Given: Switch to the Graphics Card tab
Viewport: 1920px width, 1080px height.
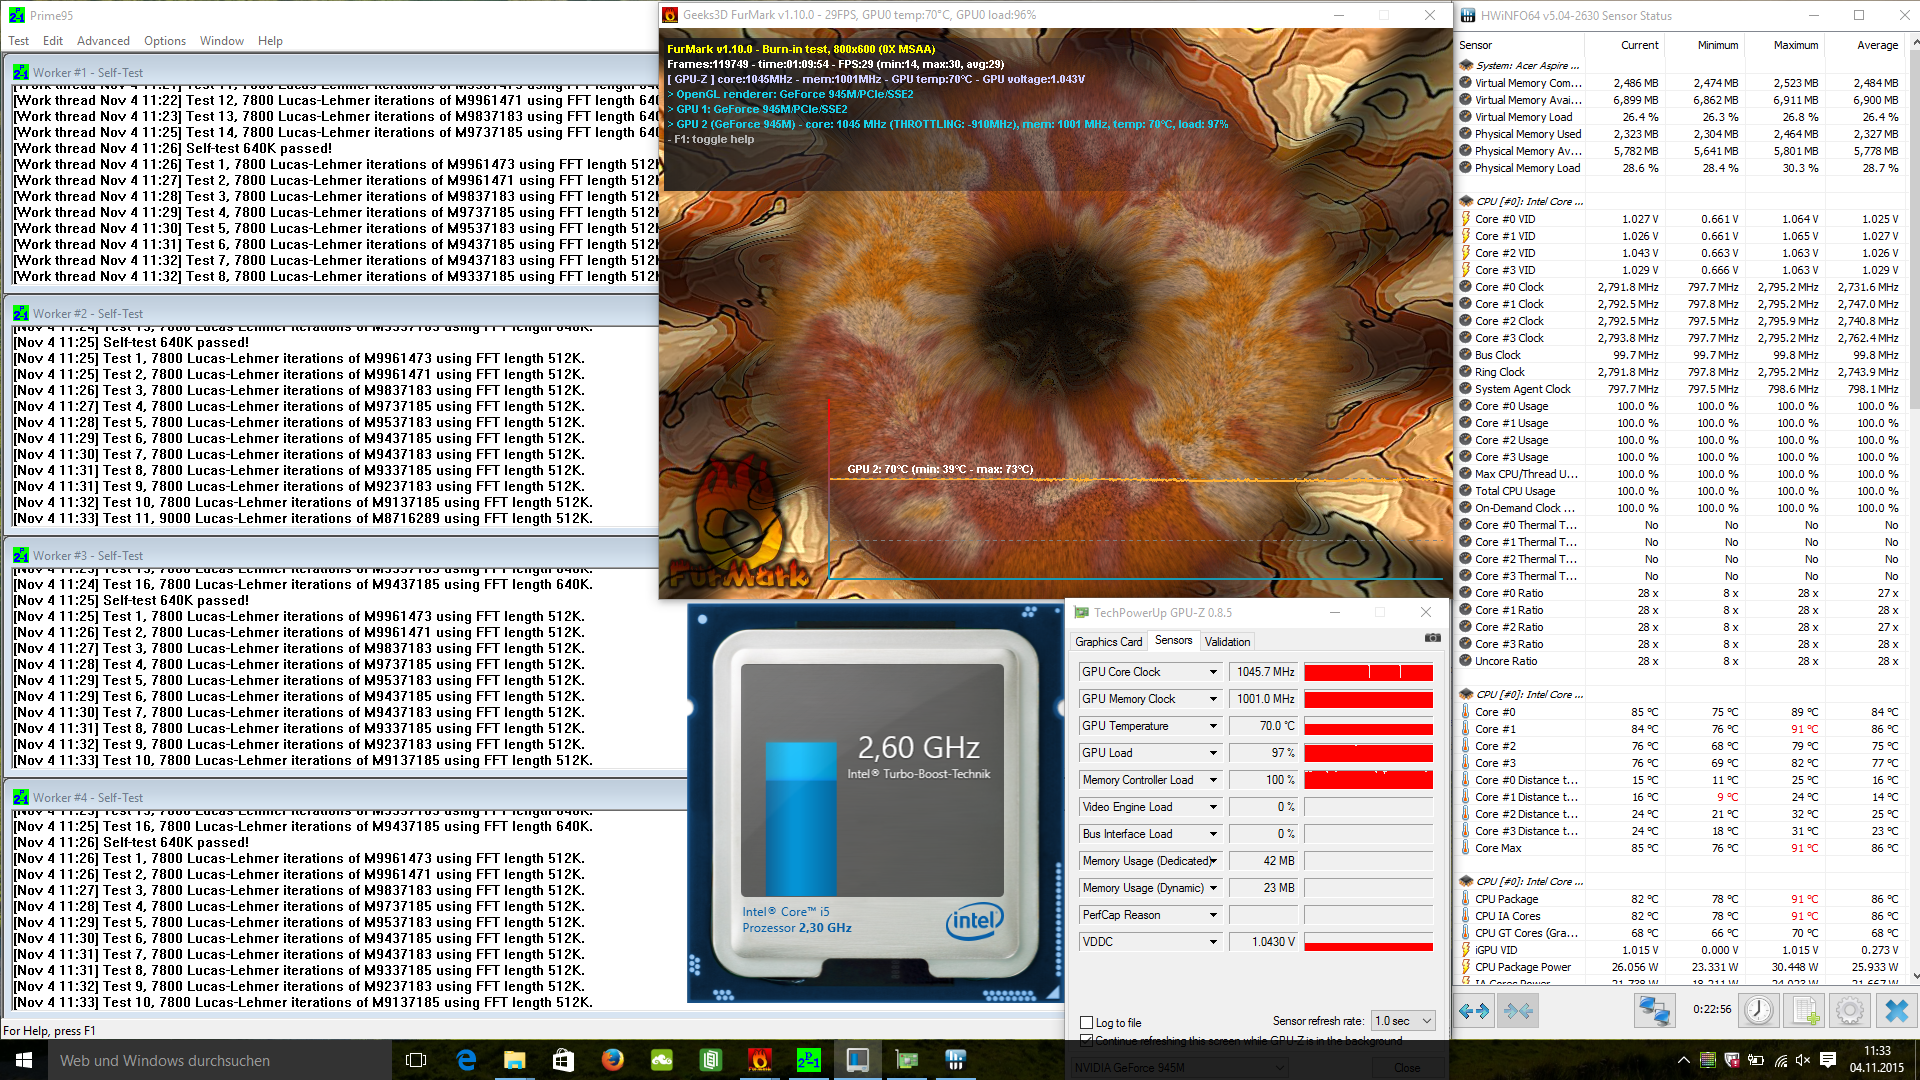Looking at the screenshot, I should click(x=1108, y=642).
